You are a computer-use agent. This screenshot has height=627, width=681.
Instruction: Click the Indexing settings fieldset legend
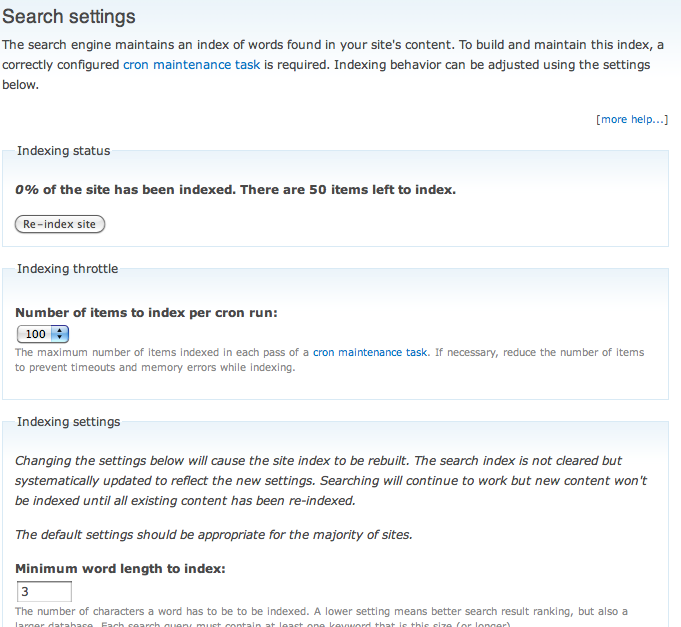pos(69,422)
